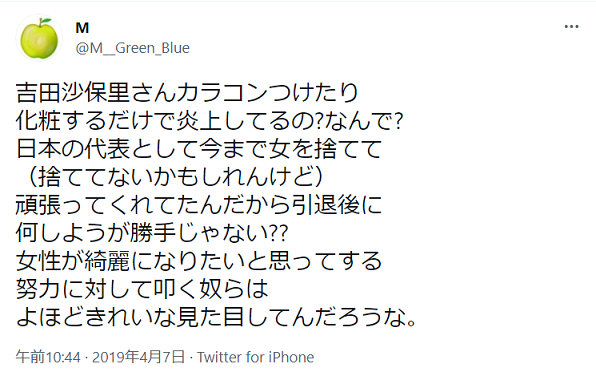Click the 午前10:44 timestamp
596x372 pixels.
[x=48, y=357]
